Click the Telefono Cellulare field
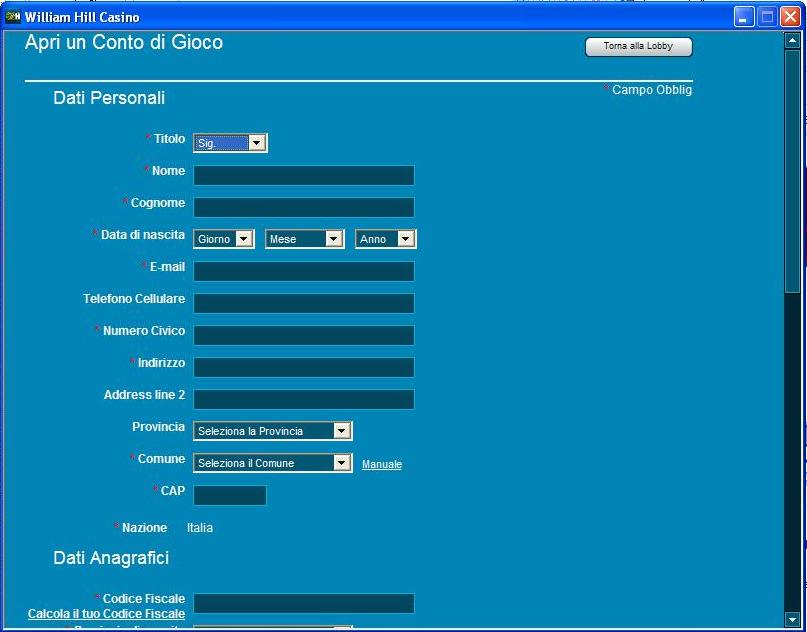This screenshot has width=807, height=632. click(304, 303)
